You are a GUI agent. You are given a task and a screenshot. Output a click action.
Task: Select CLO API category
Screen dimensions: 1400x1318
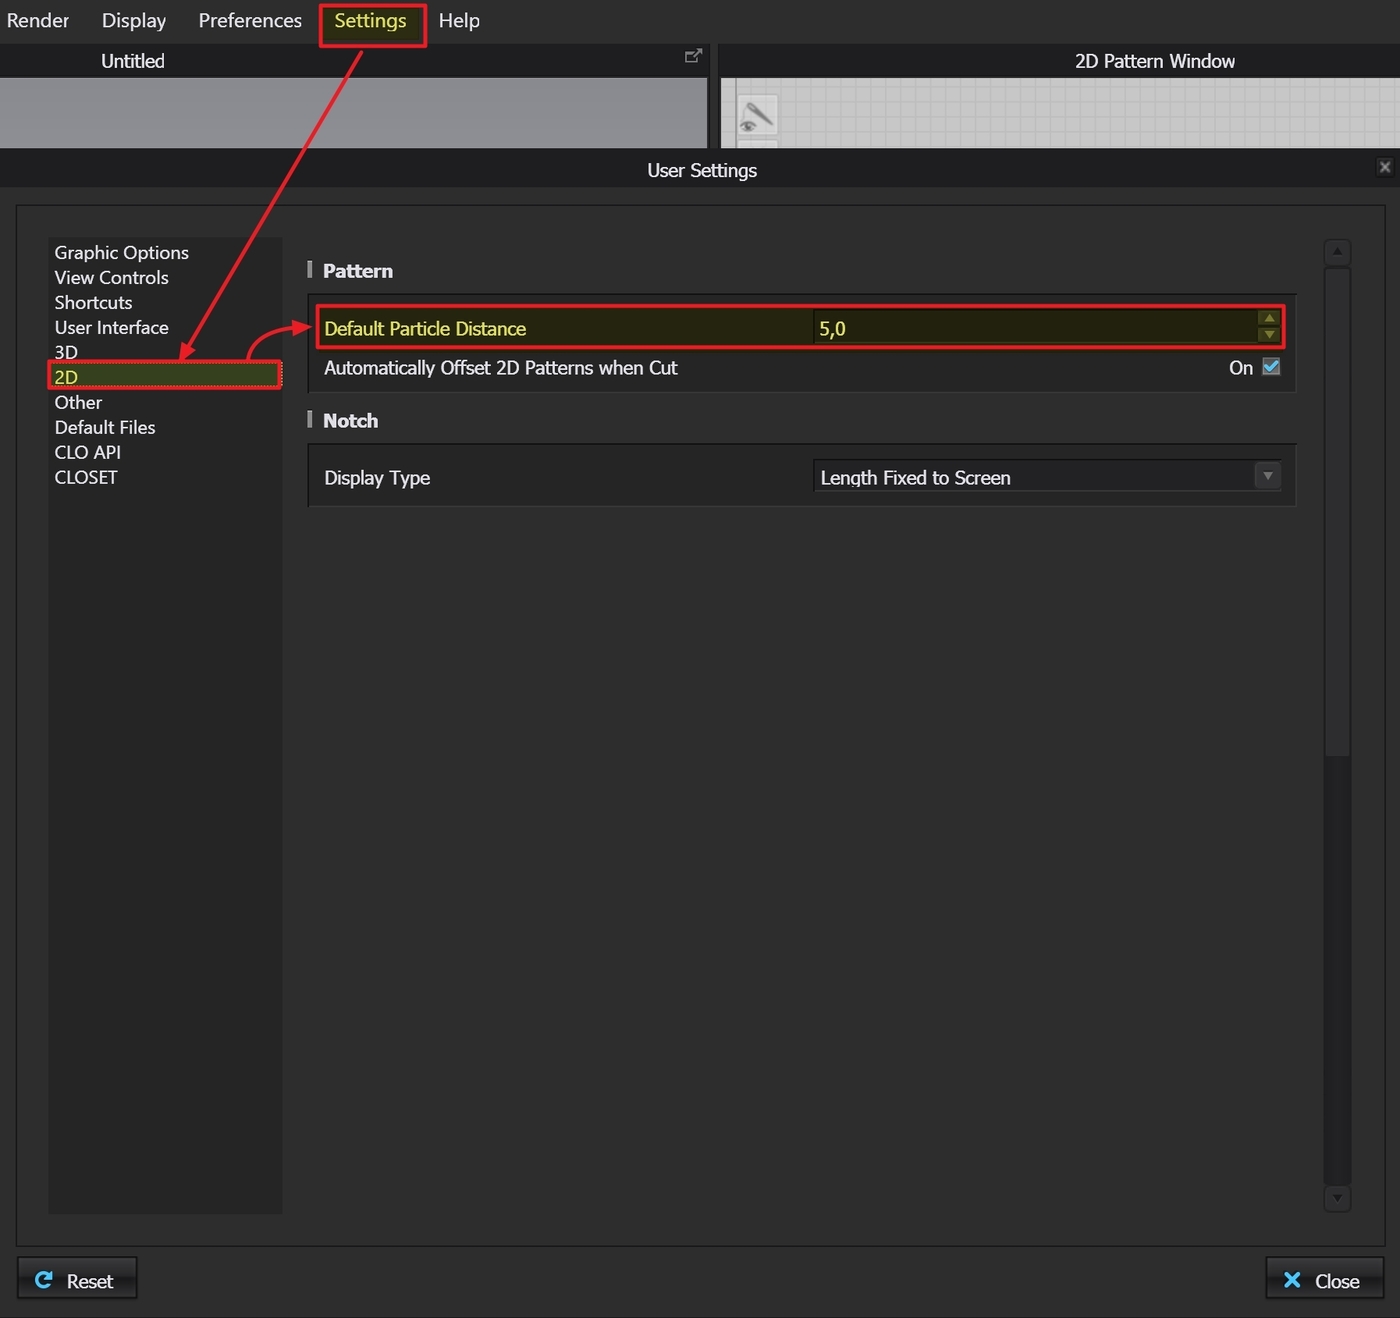pyautogui.click(x=88, y=452)
